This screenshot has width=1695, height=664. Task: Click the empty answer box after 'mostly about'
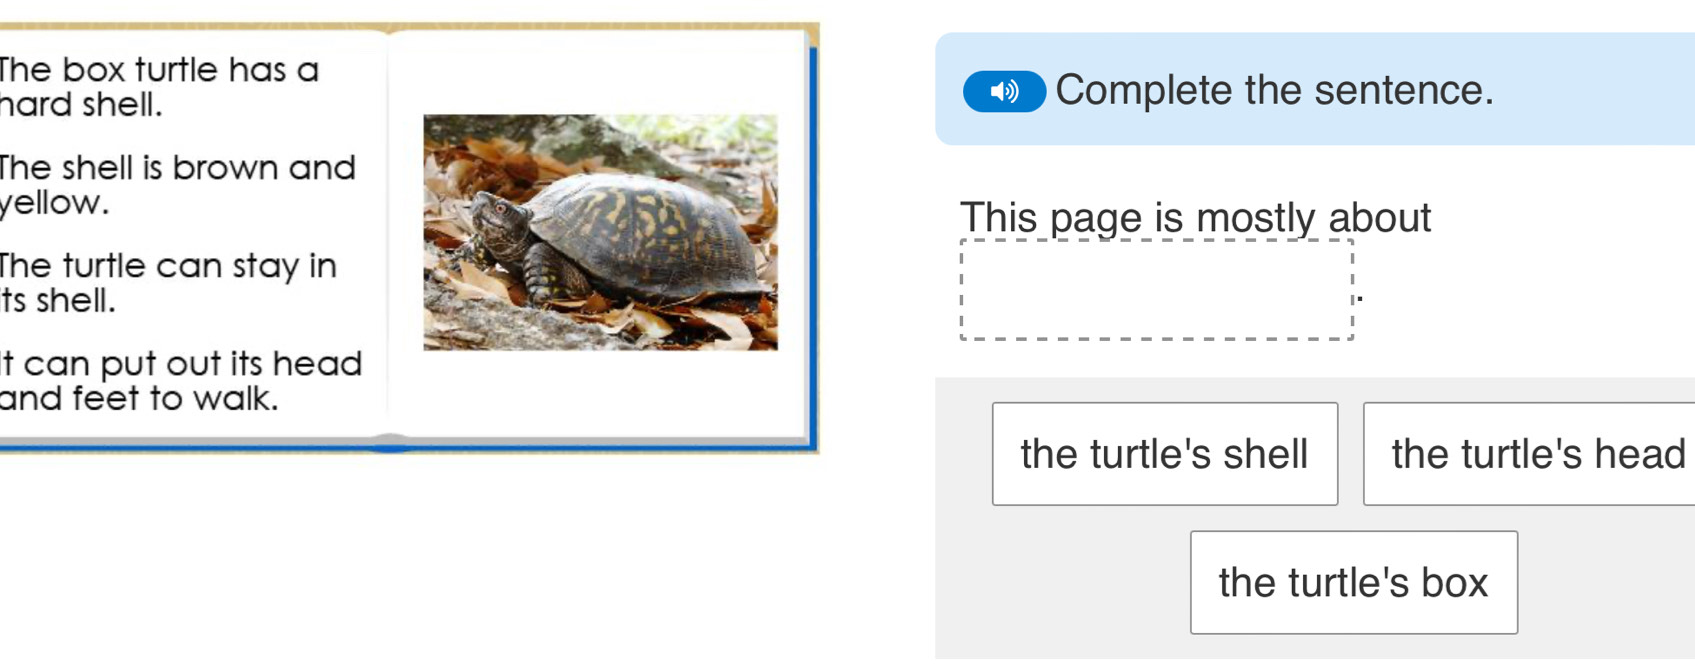point(1156,289)
